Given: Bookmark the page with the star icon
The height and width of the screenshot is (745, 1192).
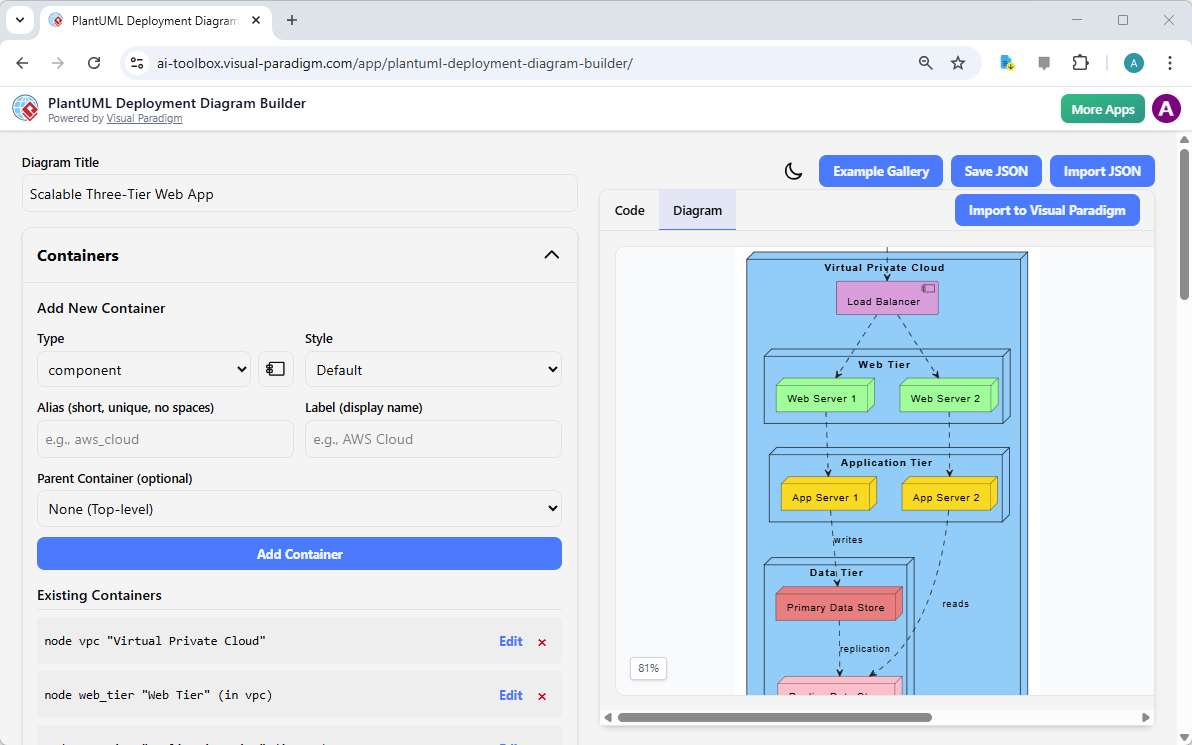Looking at the screenshot, I should point(958,62).
